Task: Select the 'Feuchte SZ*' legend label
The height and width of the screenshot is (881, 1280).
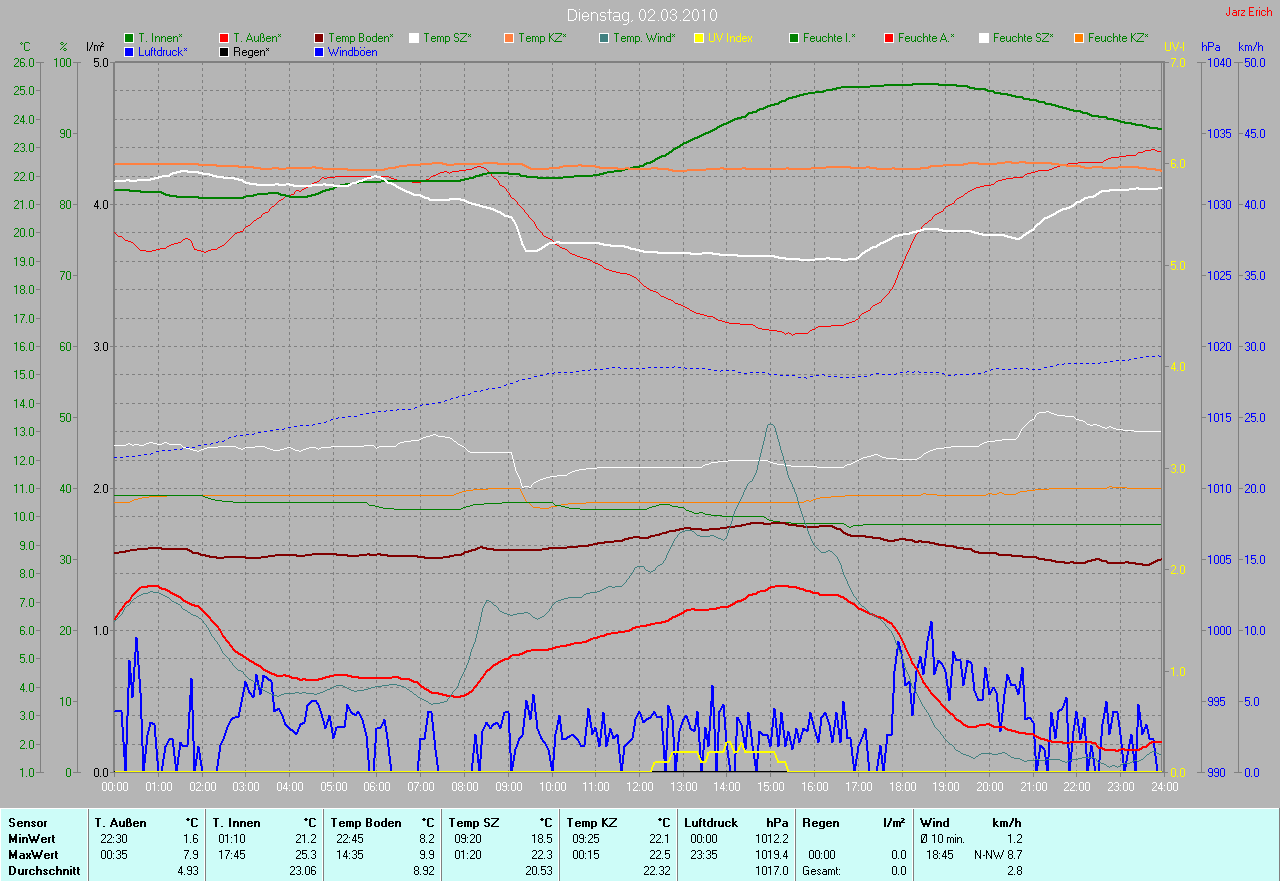Action: point(1022,38)
